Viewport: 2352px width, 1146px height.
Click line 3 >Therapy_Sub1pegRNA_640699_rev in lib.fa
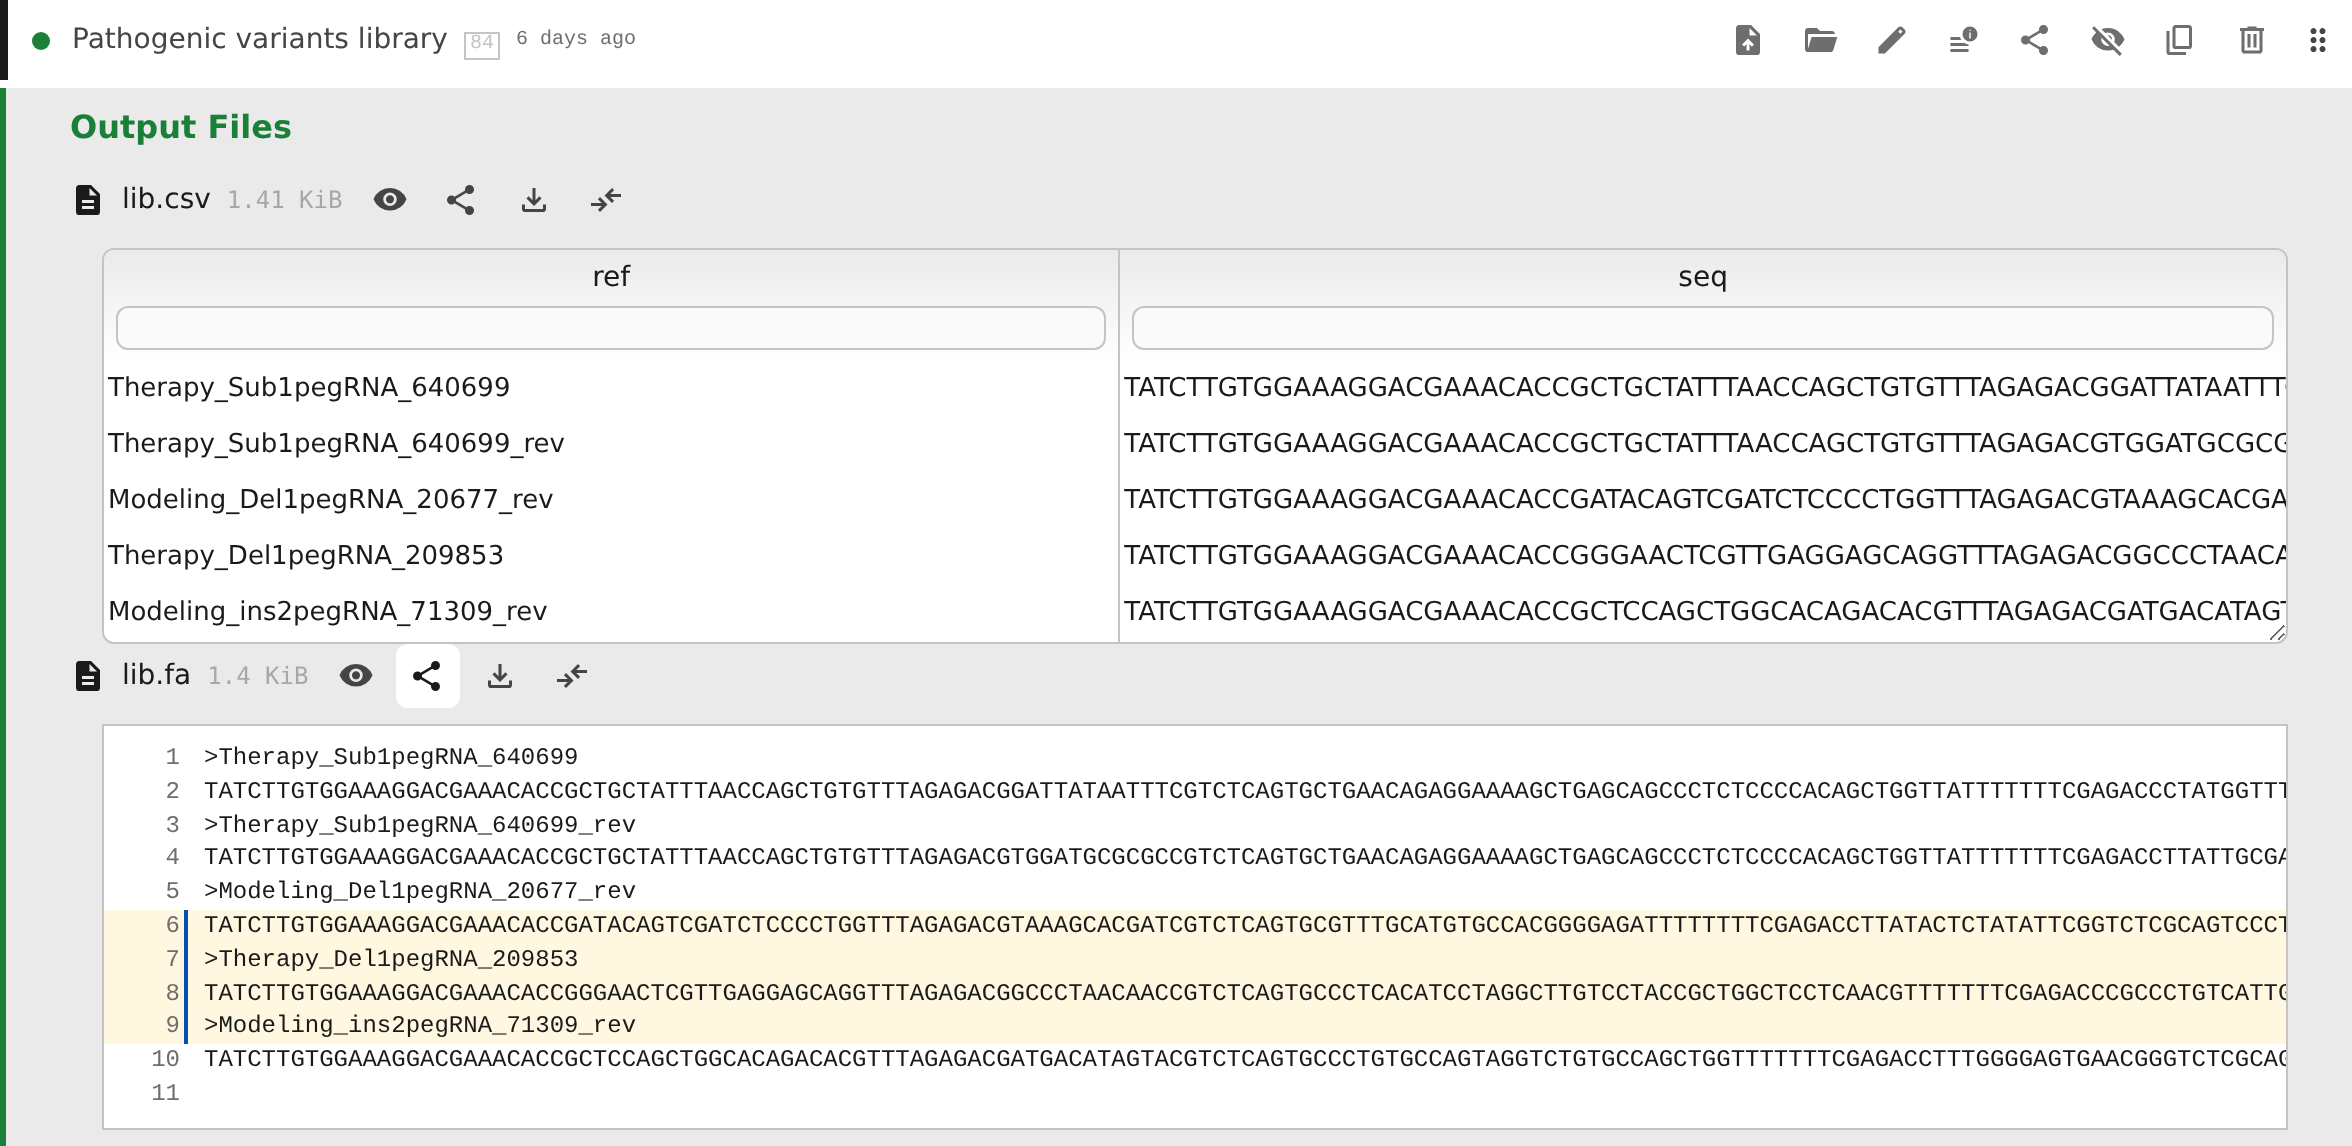tap(420, 825)
